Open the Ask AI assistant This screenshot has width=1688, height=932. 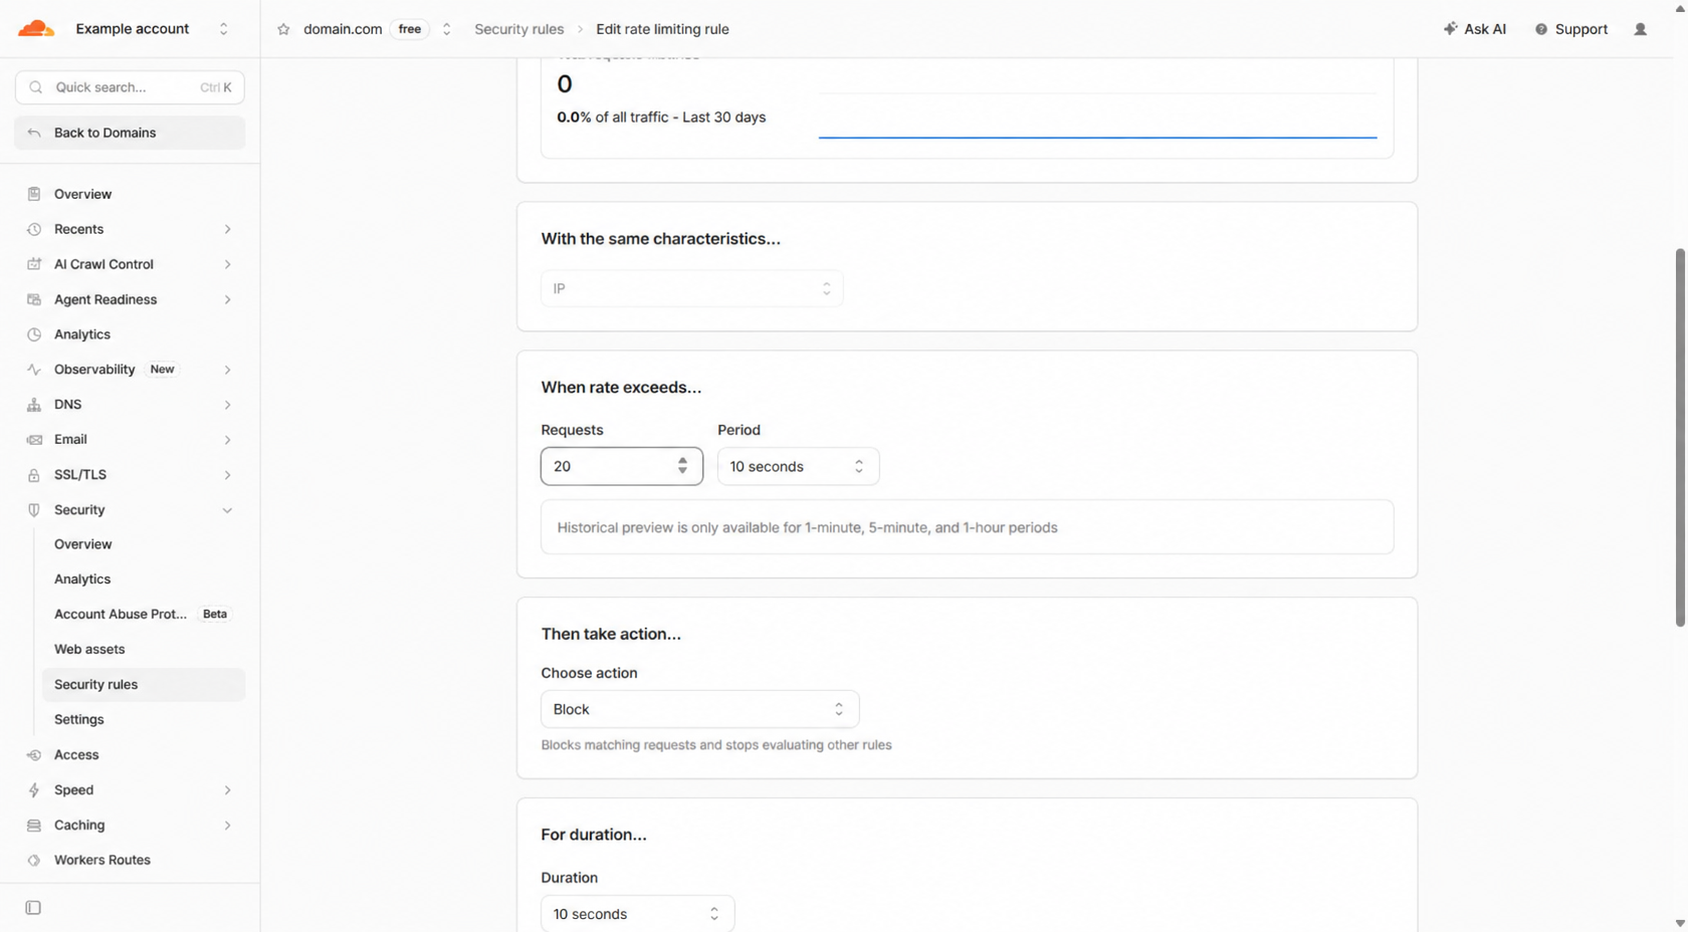[x=1474, y=29]
